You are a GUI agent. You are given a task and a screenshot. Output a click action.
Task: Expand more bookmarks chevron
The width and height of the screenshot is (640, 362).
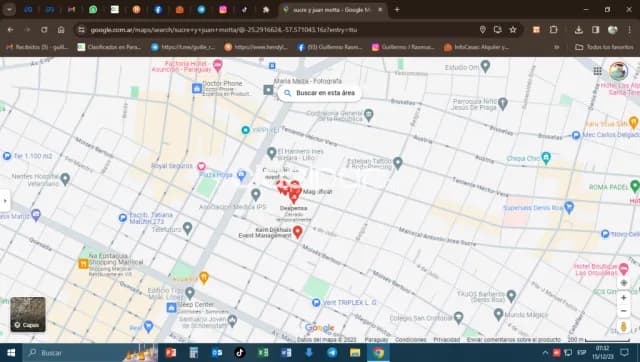click(556, 47)
